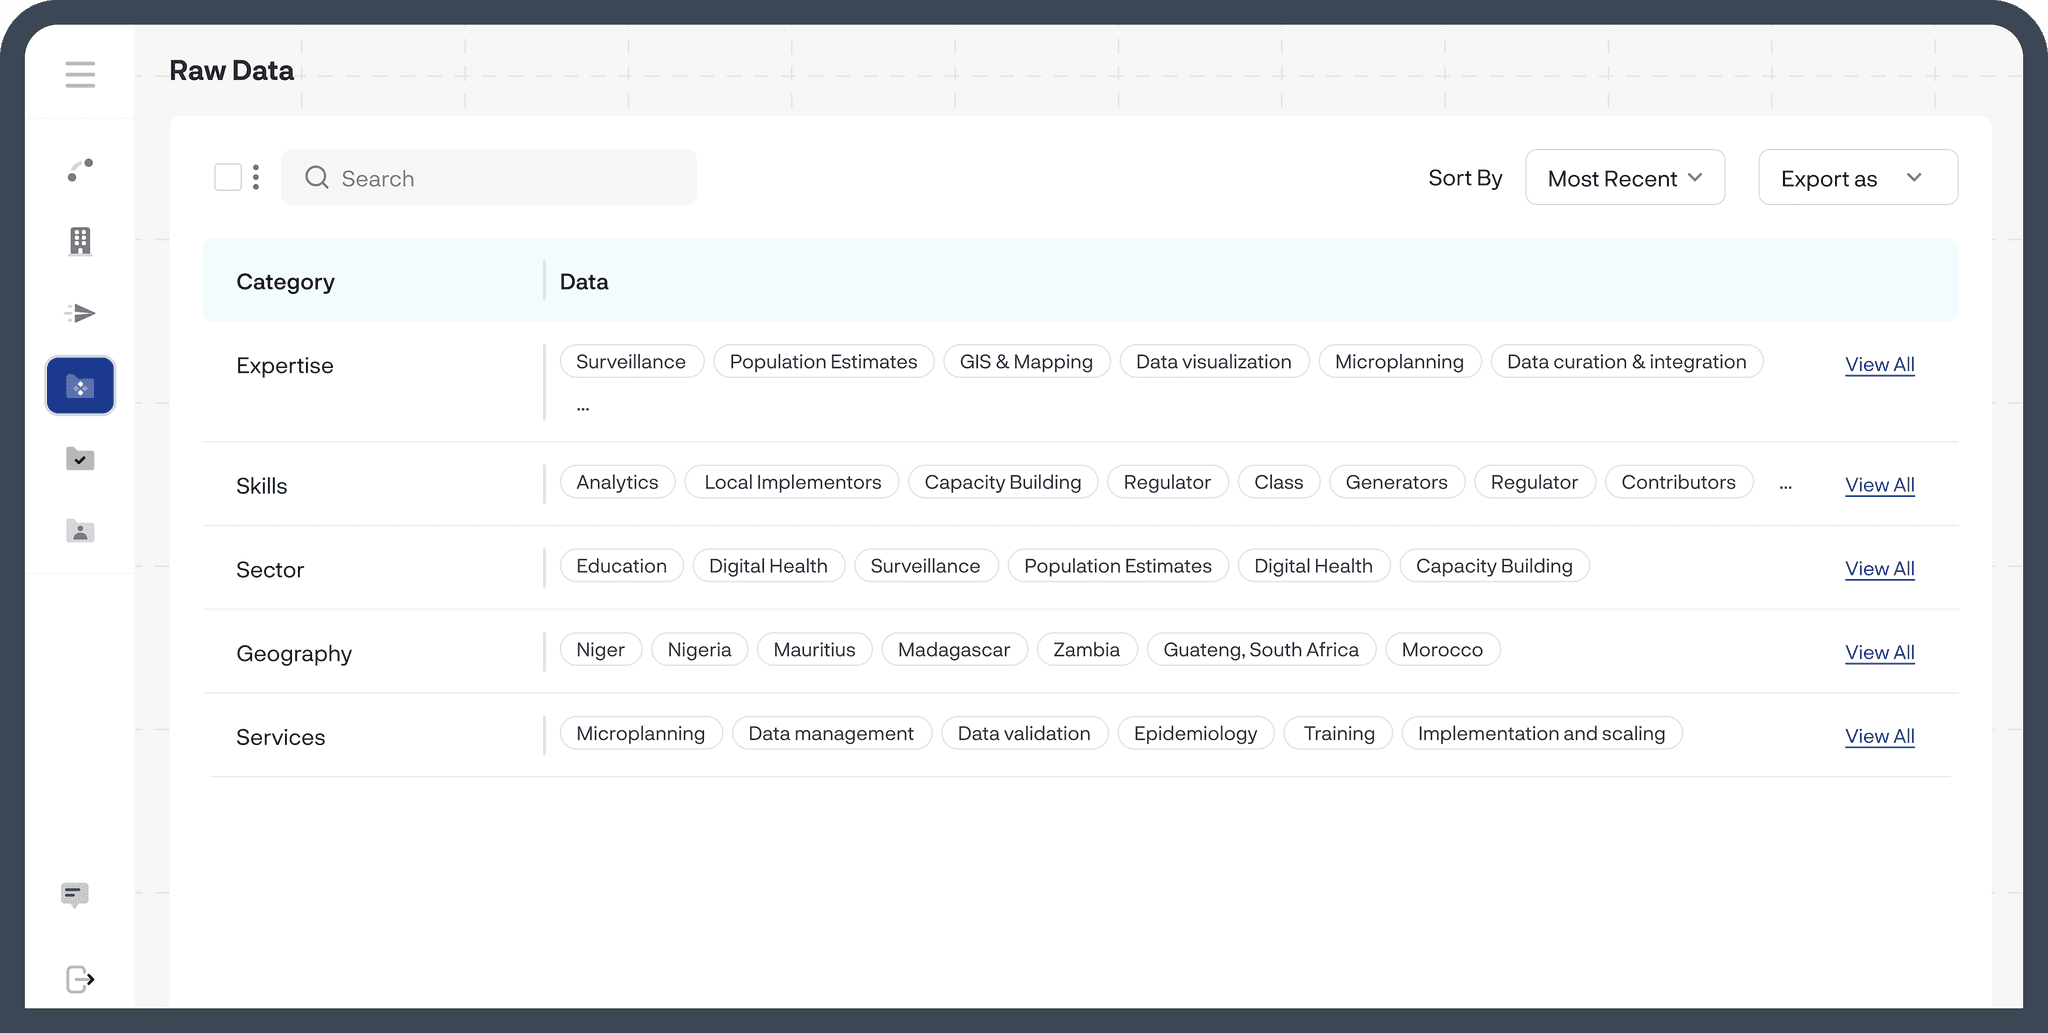The width and height of the screenshot is (2048, 1033).
Task: Focus the Search input field
Action: [x=489, y=177]
